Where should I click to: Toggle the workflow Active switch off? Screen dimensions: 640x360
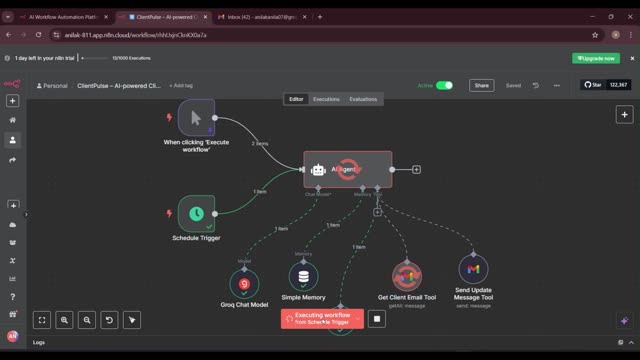tap(444, 85)
